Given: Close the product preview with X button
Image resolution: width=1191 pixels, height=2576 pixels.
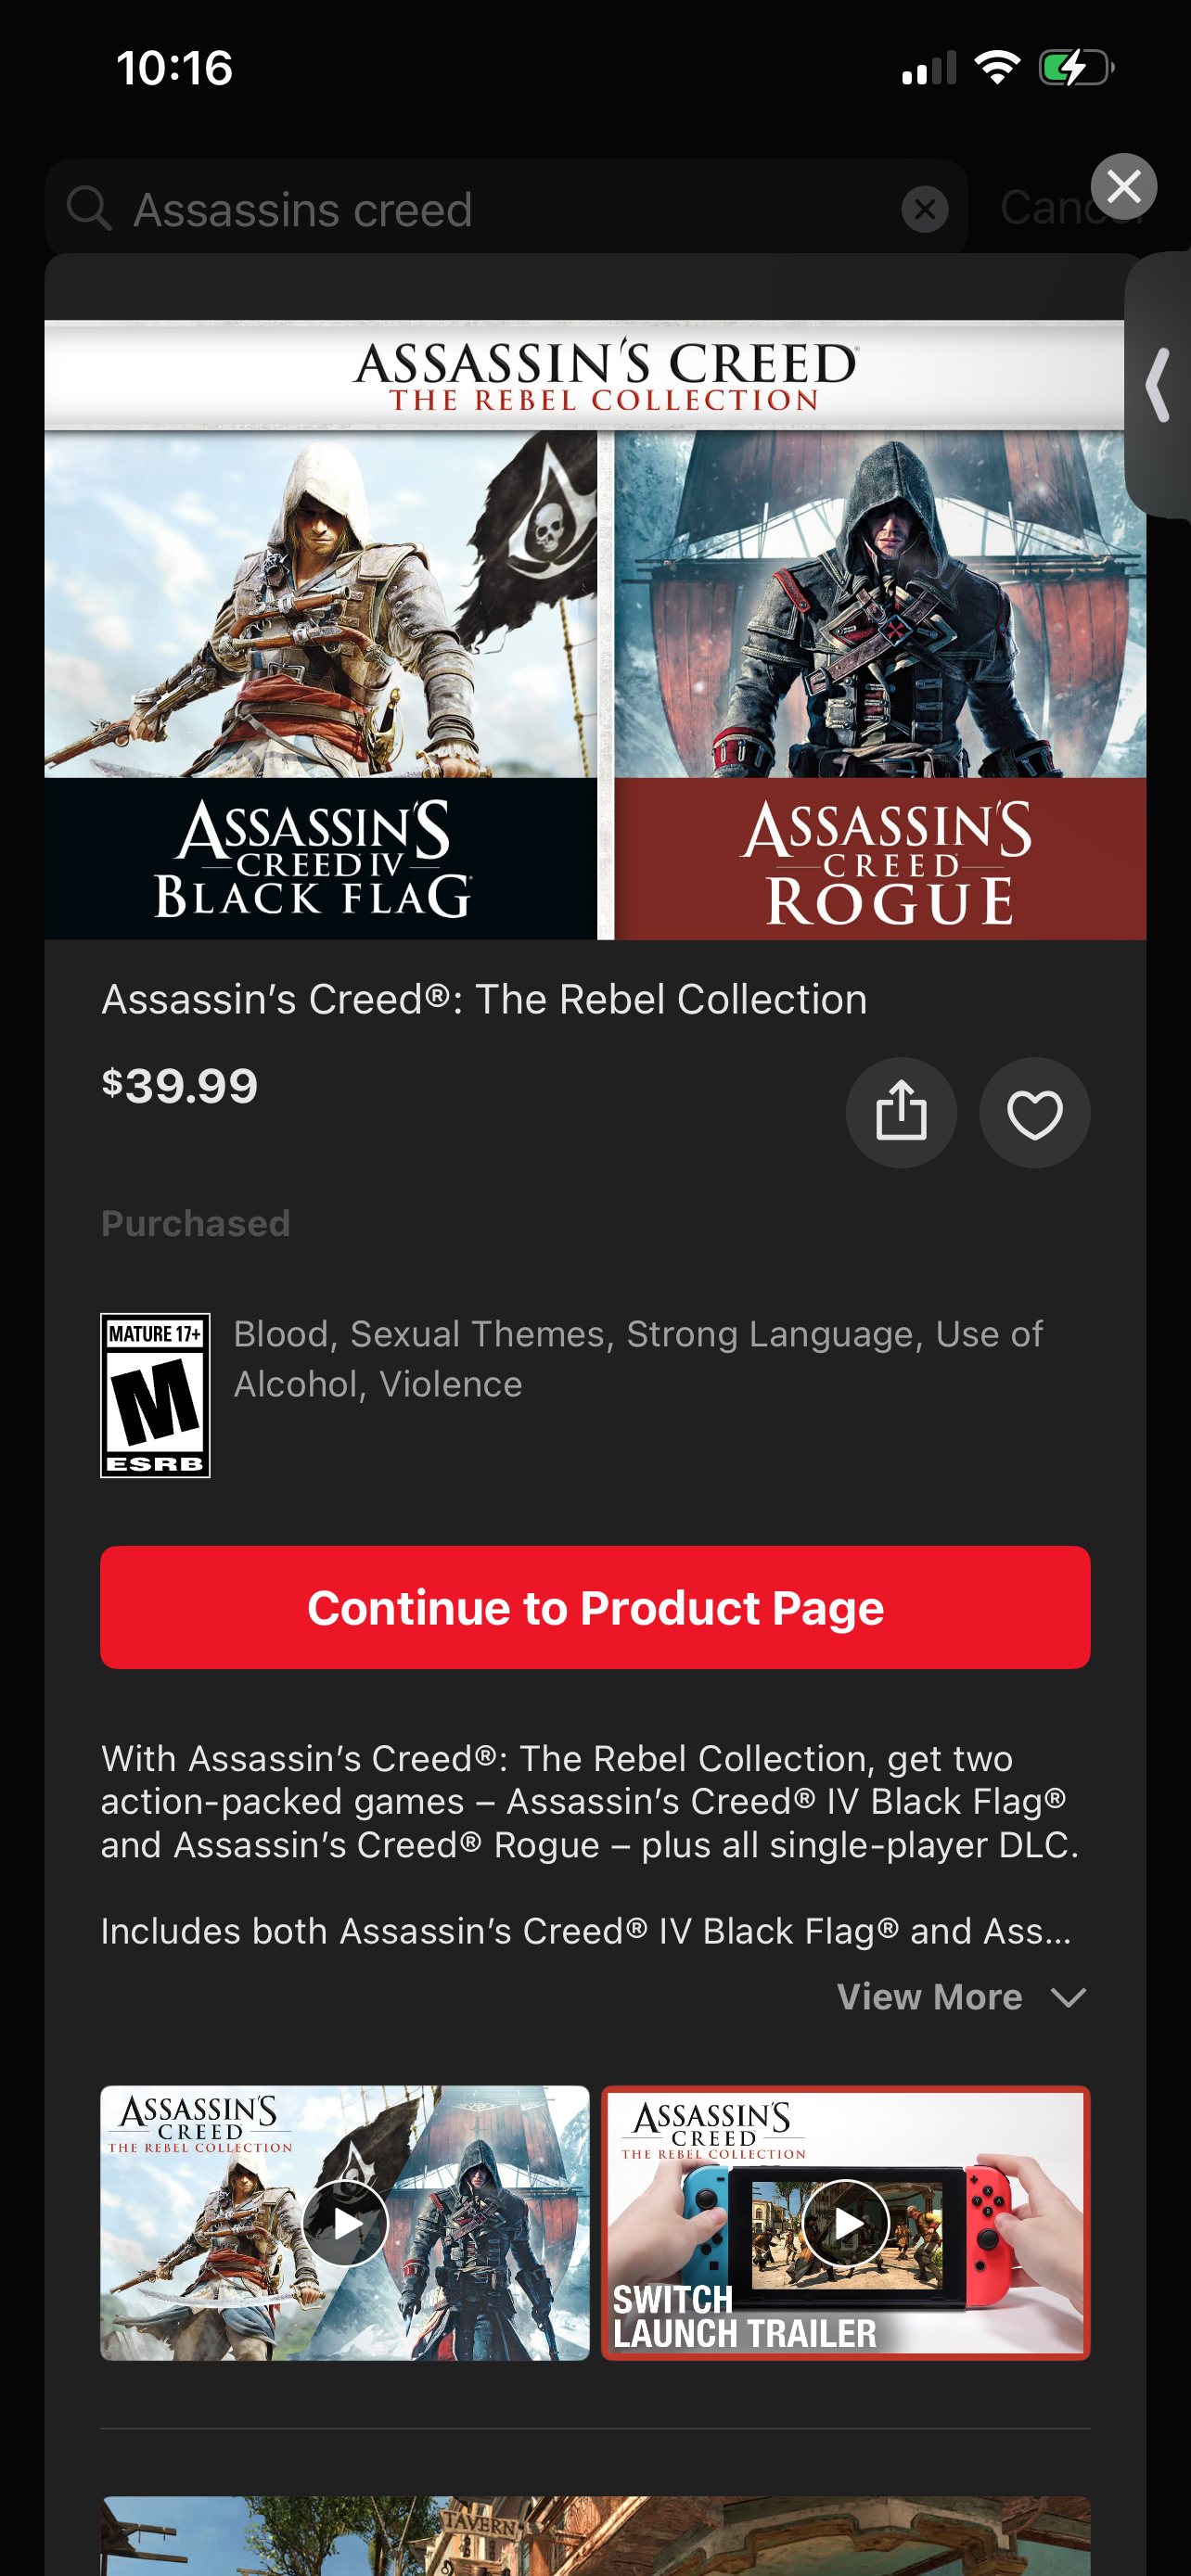Looking at the screenshot, I should (1124, 187).
